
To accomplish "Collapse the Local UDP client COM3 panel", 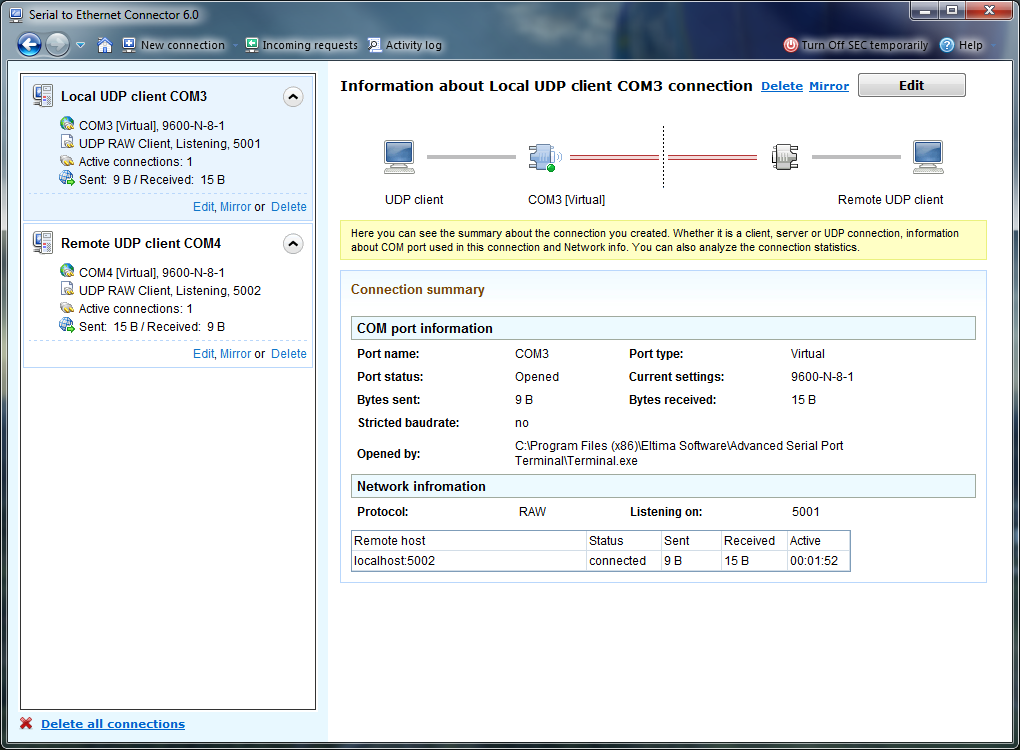I will point(293,97).
